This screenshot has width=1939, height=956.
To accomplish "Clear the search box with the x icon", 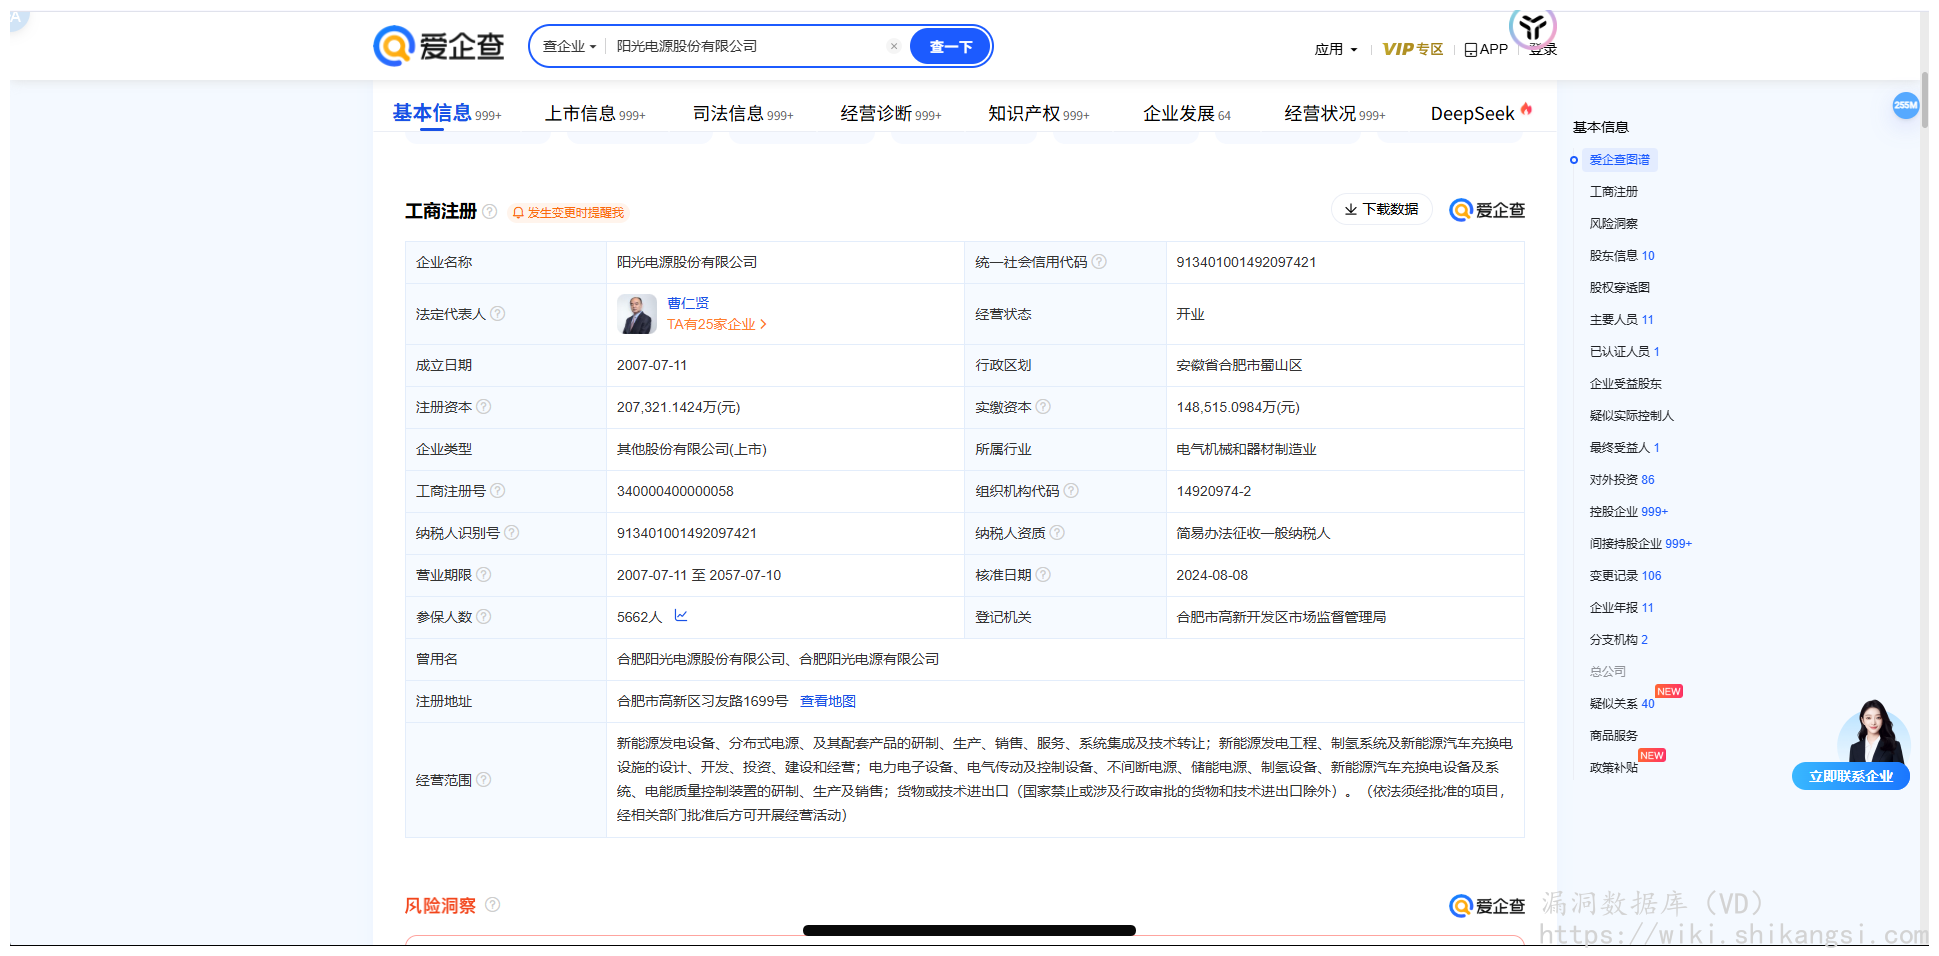I will [894, 46].
